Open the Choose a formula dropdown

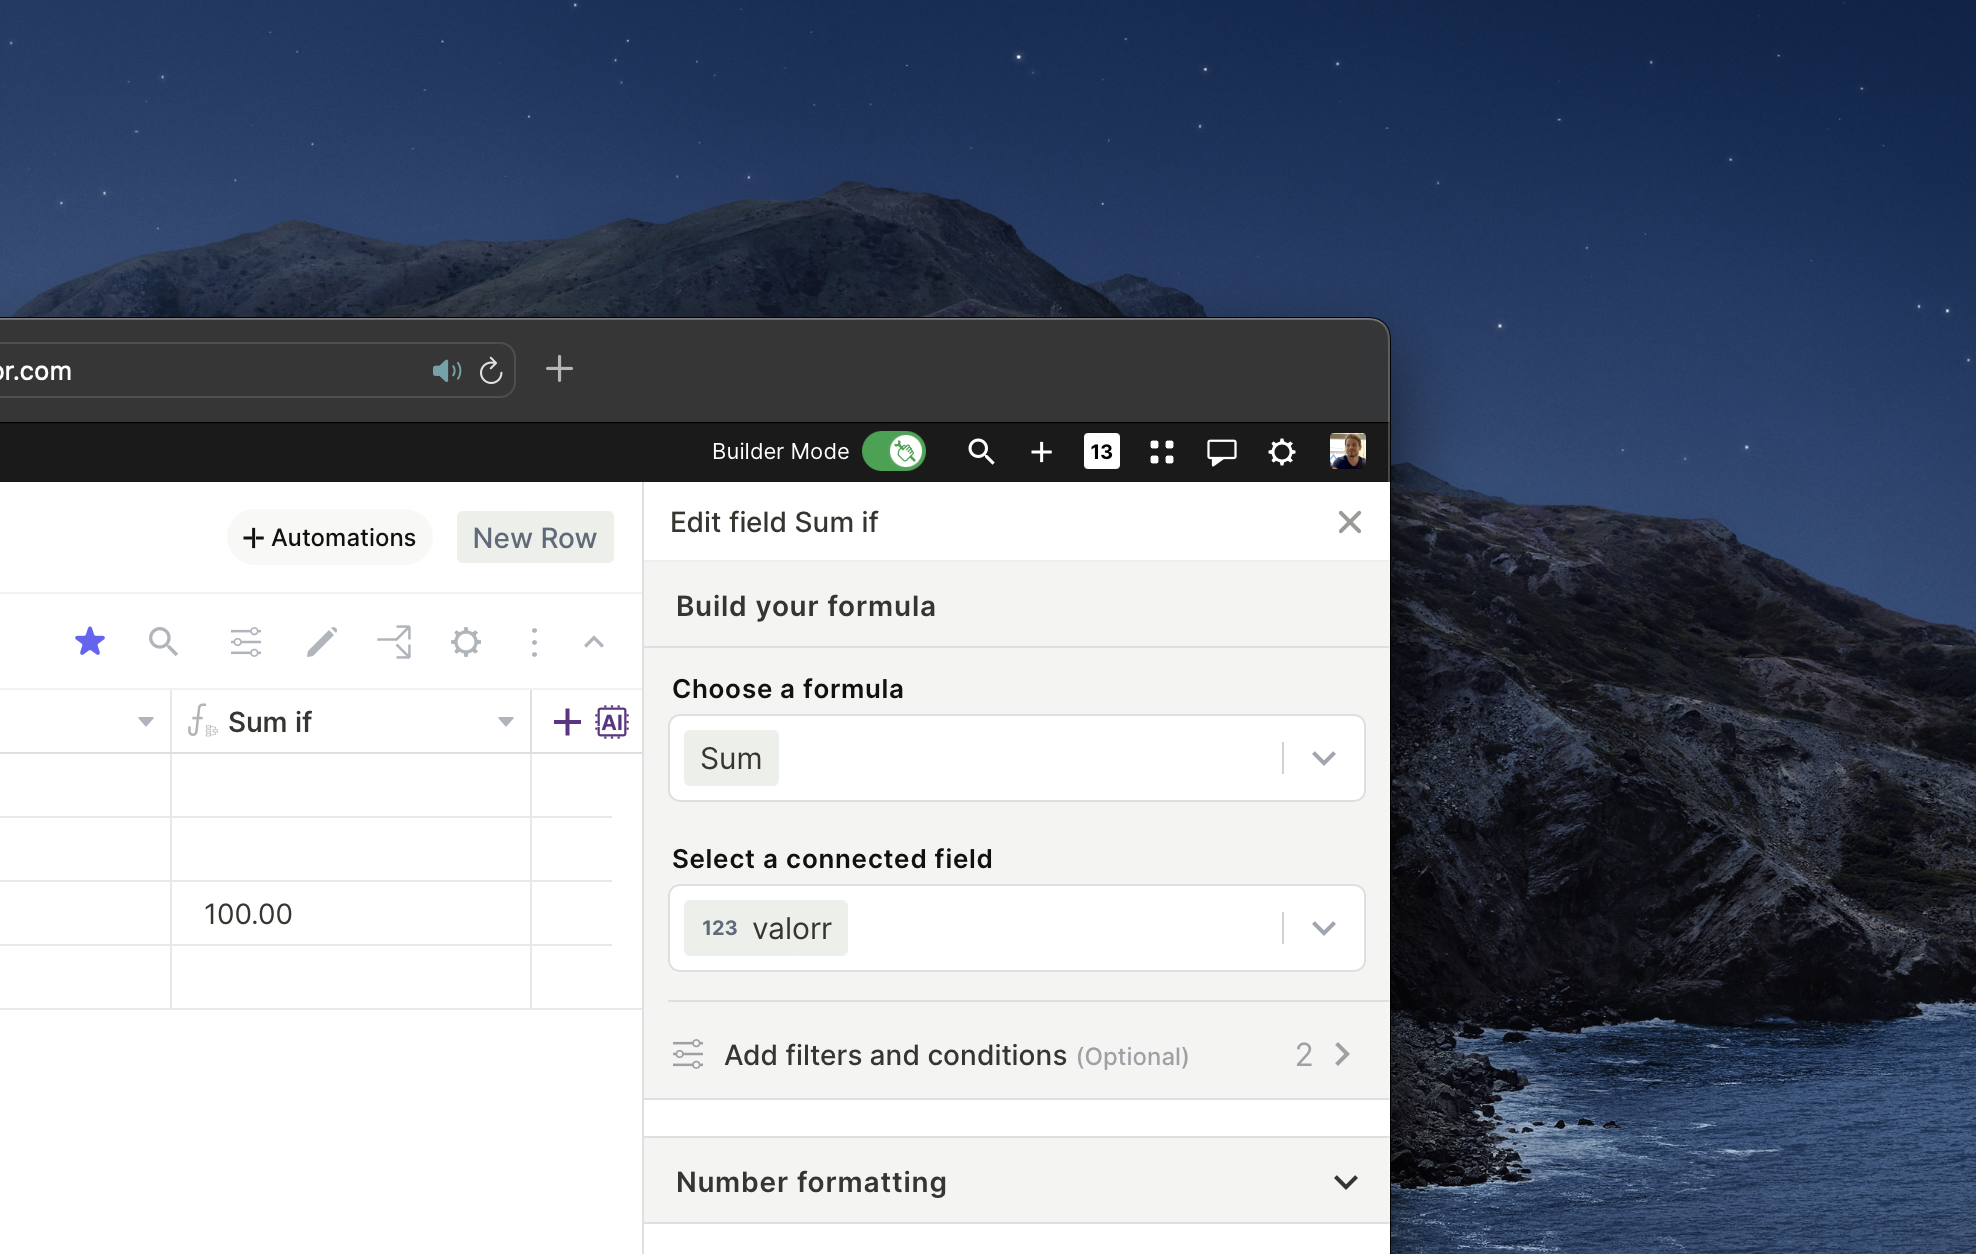click(1323, 758)
